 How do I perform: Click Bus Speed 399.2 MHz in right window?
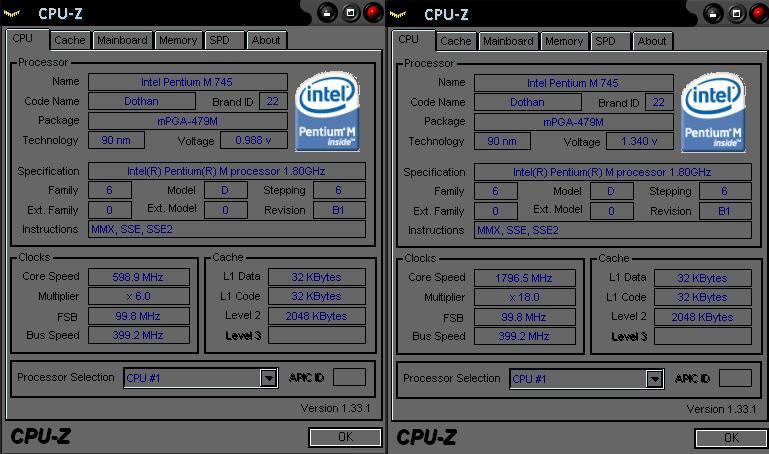[525, 336]
